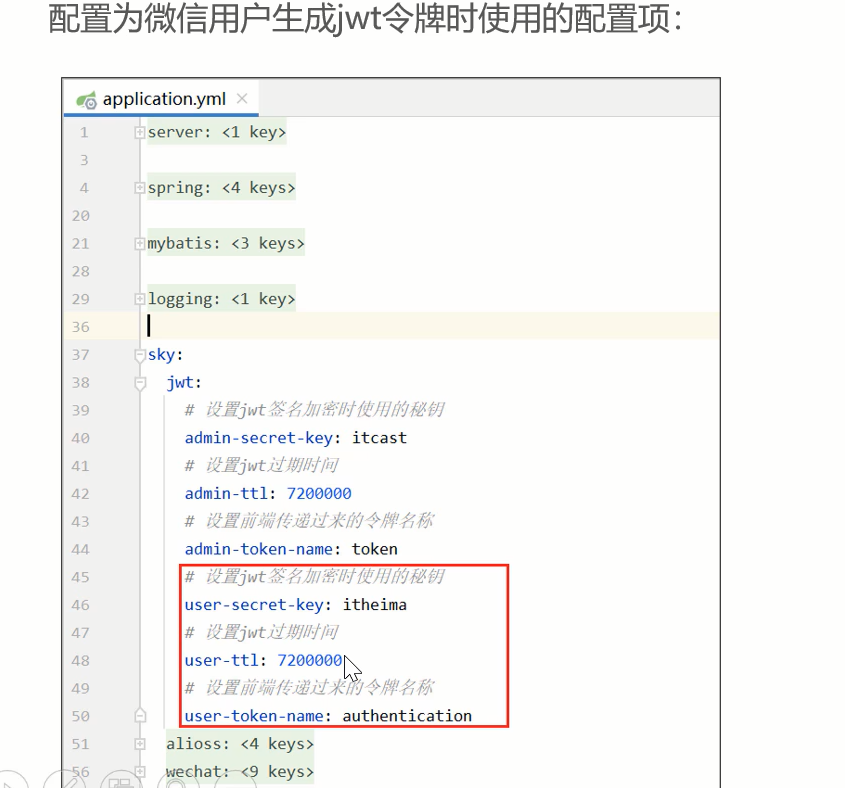
Task: Click the user-ttl value 7200000
Action: 310,660
